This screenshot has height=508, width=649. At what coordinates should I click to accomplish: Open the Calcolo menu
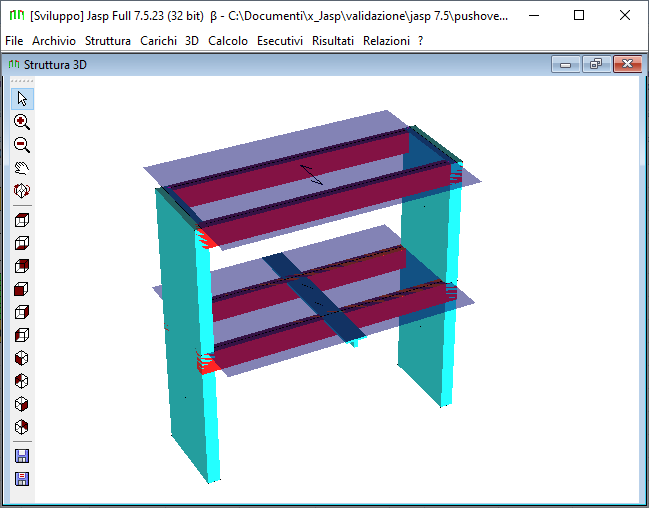228,41
